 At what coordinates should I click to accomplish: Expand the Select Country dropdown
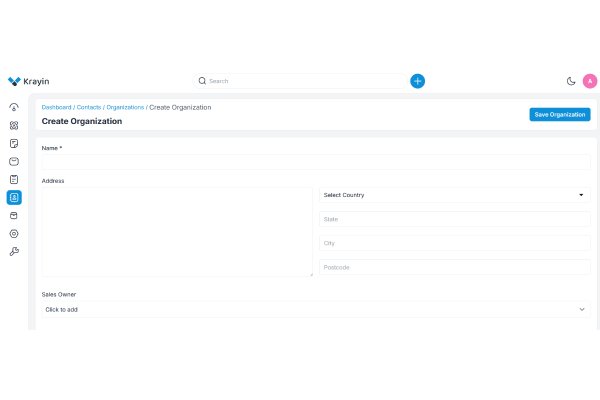tap(454, 195)
